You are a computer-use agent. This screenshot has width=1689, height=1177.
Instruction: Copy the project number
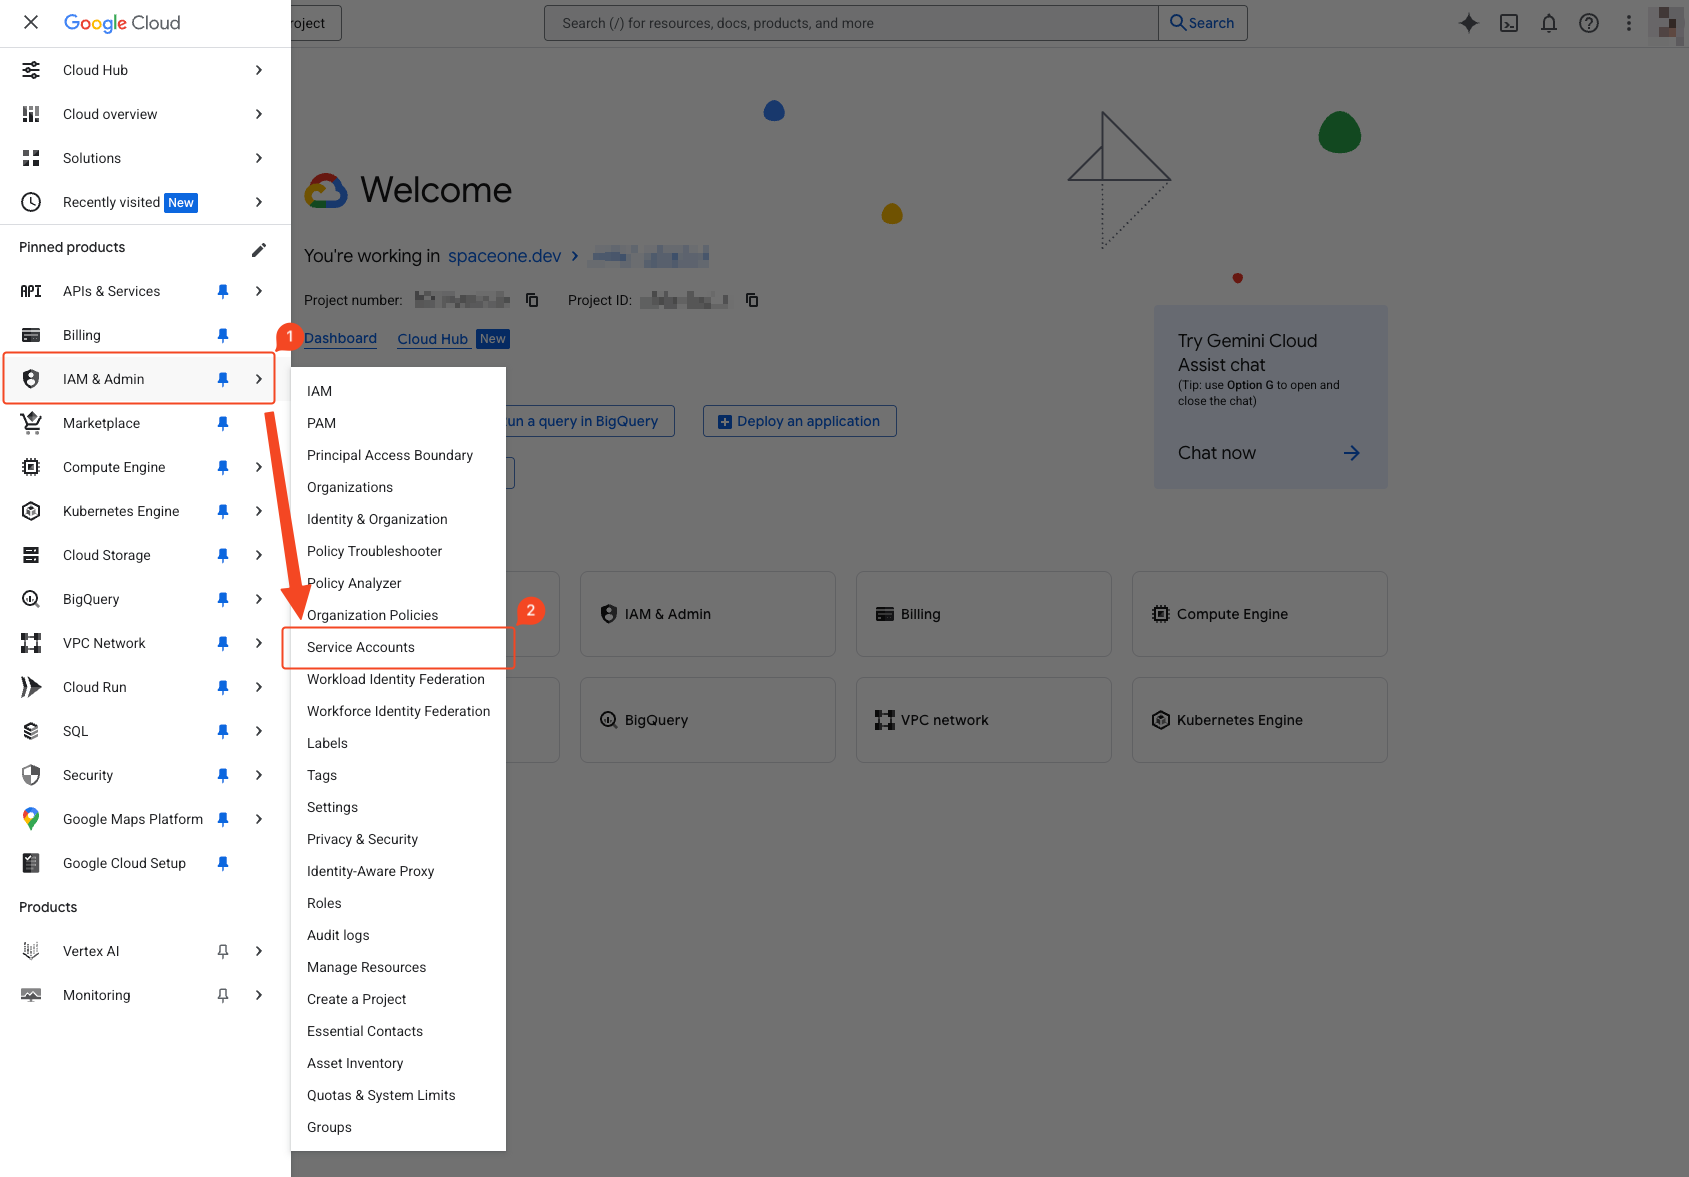(x=532, y=300)
